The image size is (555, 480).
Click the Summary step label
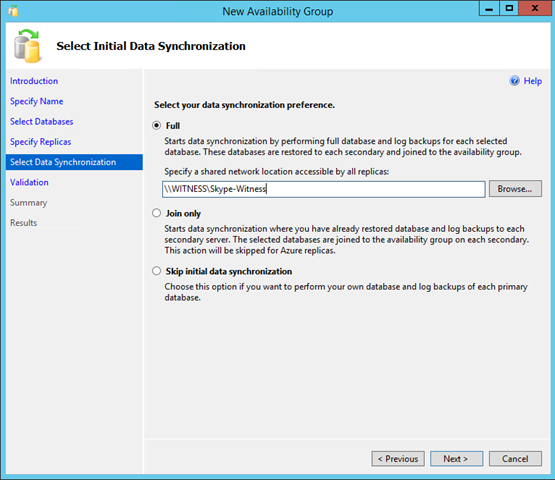point(28,202)
